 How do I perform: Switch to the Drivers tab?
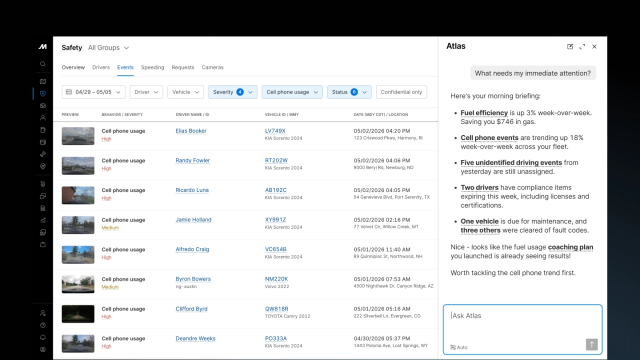(x=101, y=67)
